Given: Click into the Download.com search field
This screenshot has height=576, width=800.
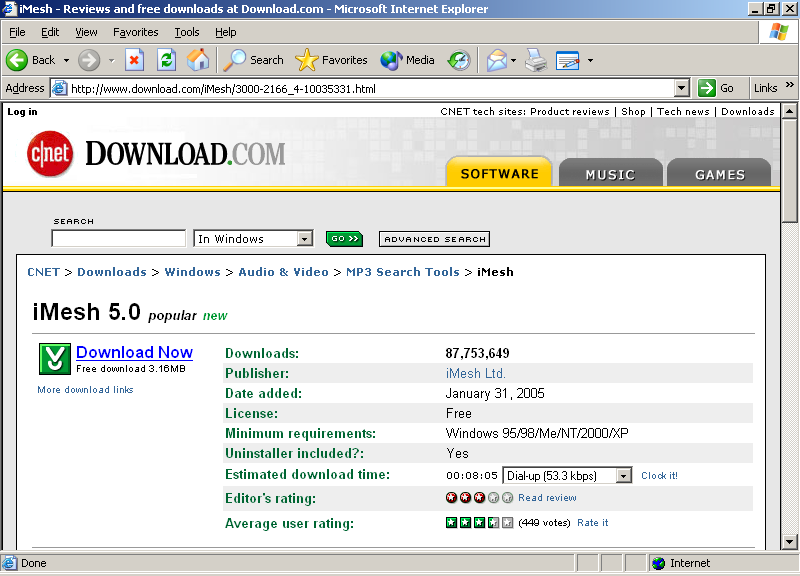Looking at the screenshot, I should [x=118, y=239].
